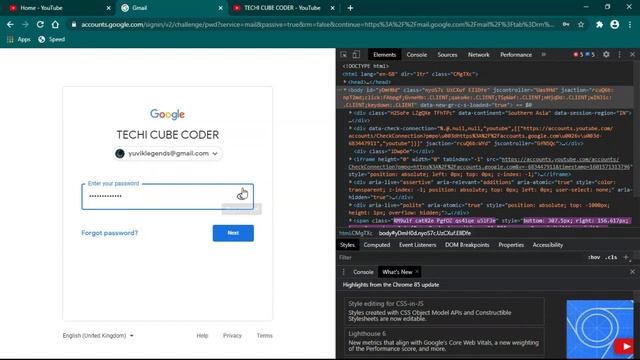Open the Chrome three-dot menu
Image resolution: width=640 pixels, height=360 pixels.
click(x=630, y=24)
